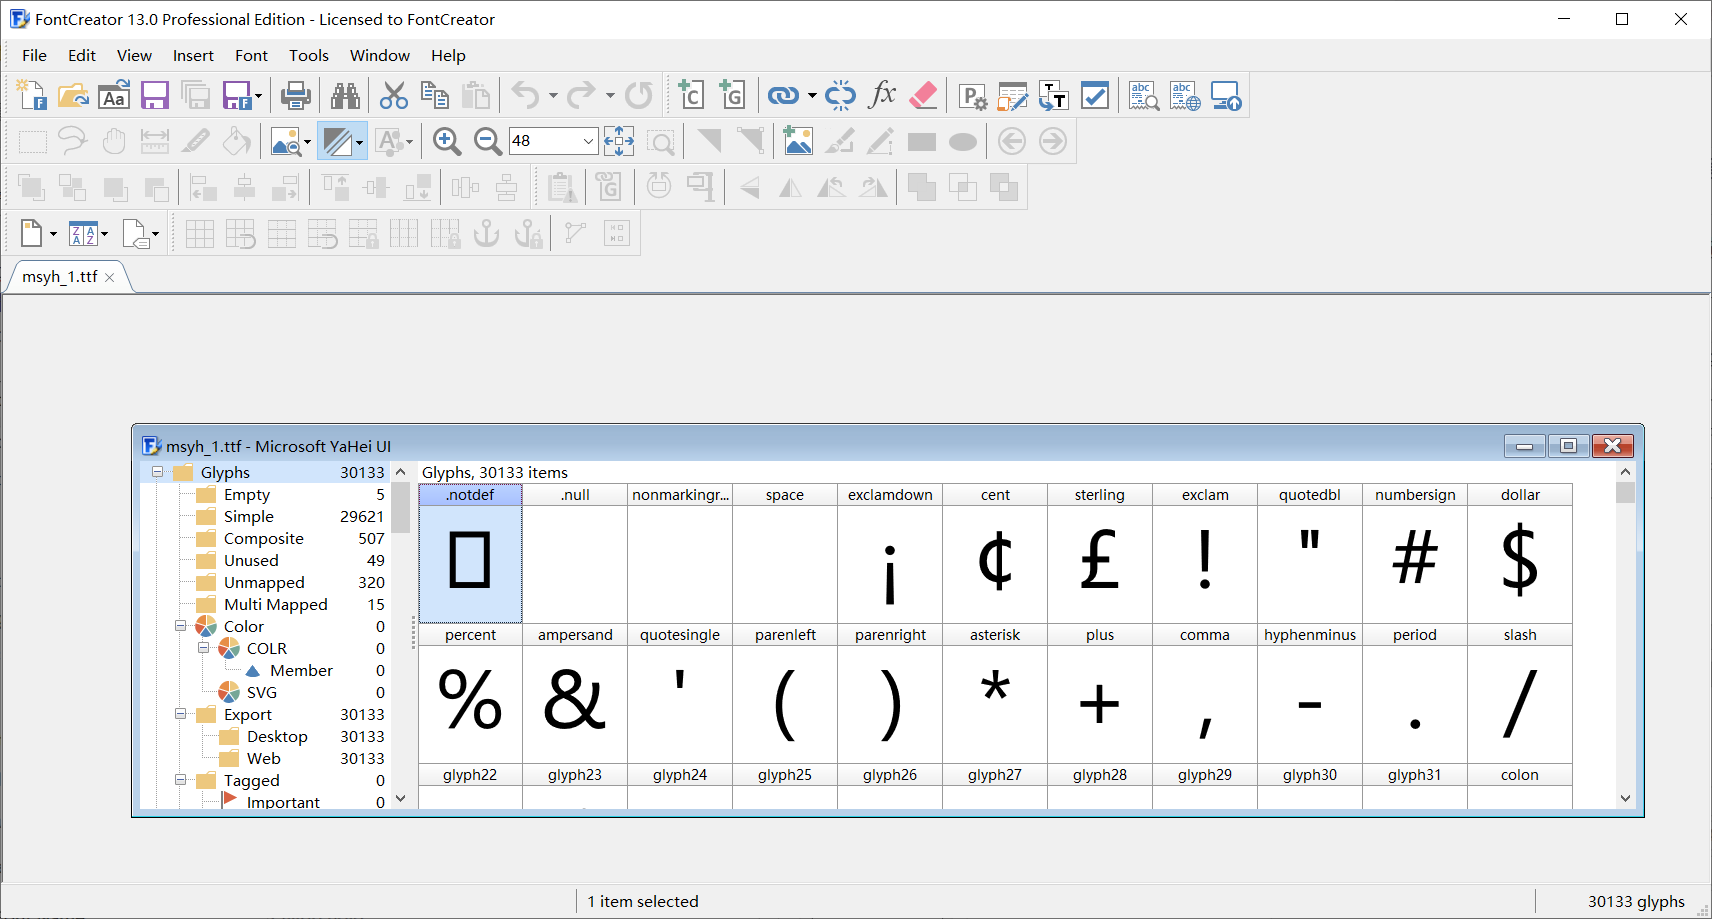Open the fx transform scripts icon
Viewport: 1712px width, 919px height.
[x=882, y=96]
